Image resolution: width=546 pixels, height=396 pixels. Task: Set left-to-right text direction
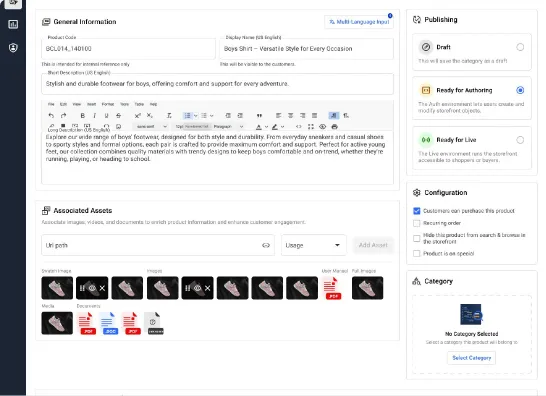point(334,116)
